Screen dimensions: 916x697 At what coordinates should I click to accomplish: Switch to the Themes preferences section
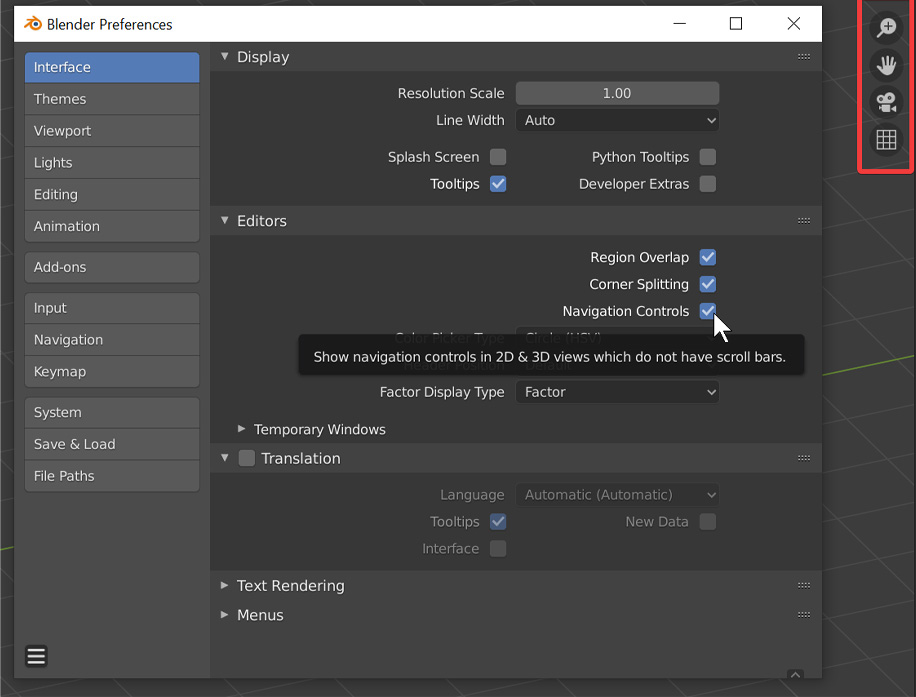(x=111, y=99)
